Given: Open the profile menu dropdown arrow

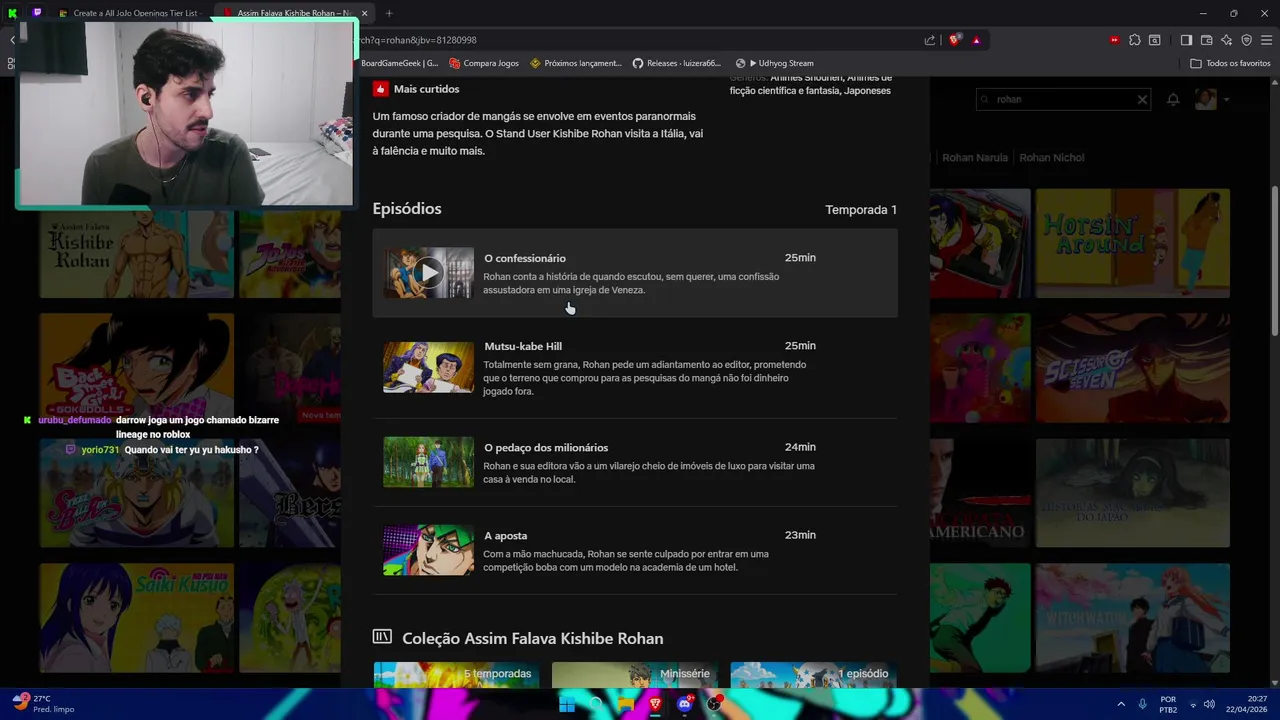Looking at the screenshot, I should click(1226, 99).
